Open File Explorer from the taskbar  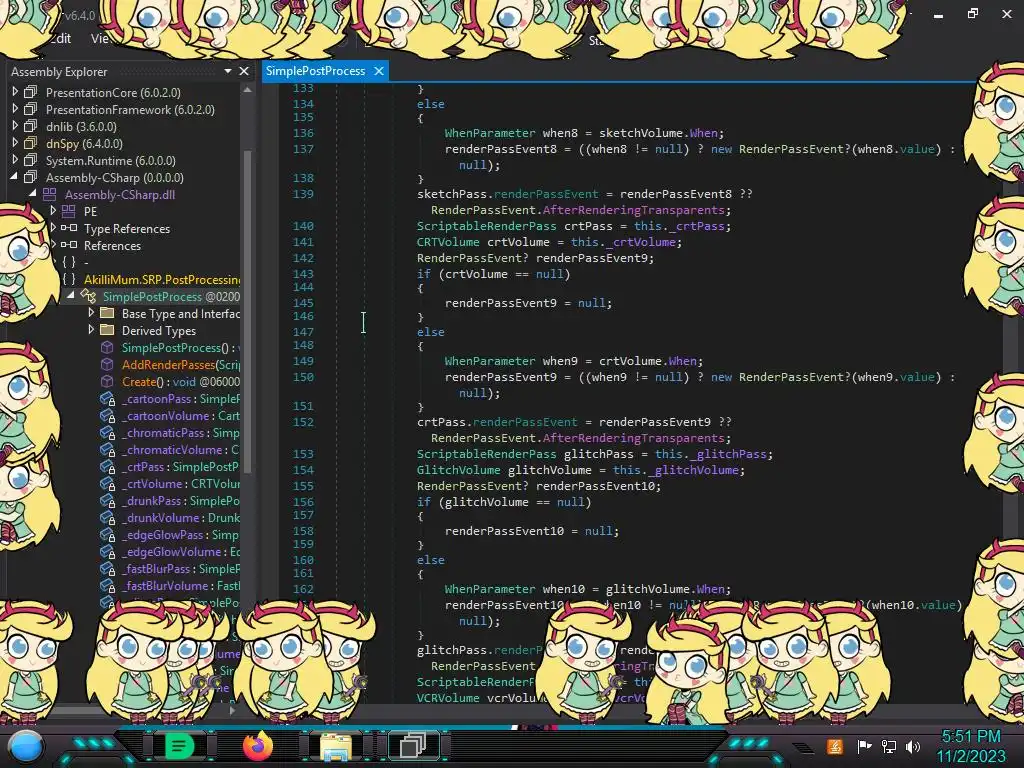(x=335, y=747)
